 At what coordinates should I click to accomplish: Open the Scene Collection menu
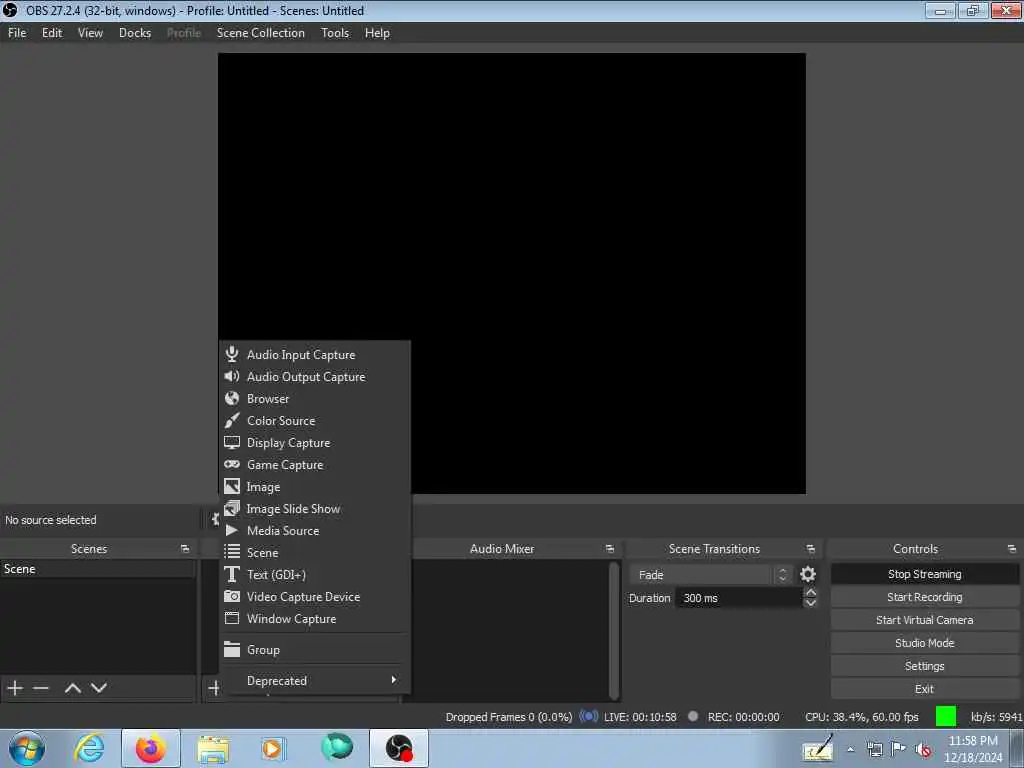(x=261, y=33)
